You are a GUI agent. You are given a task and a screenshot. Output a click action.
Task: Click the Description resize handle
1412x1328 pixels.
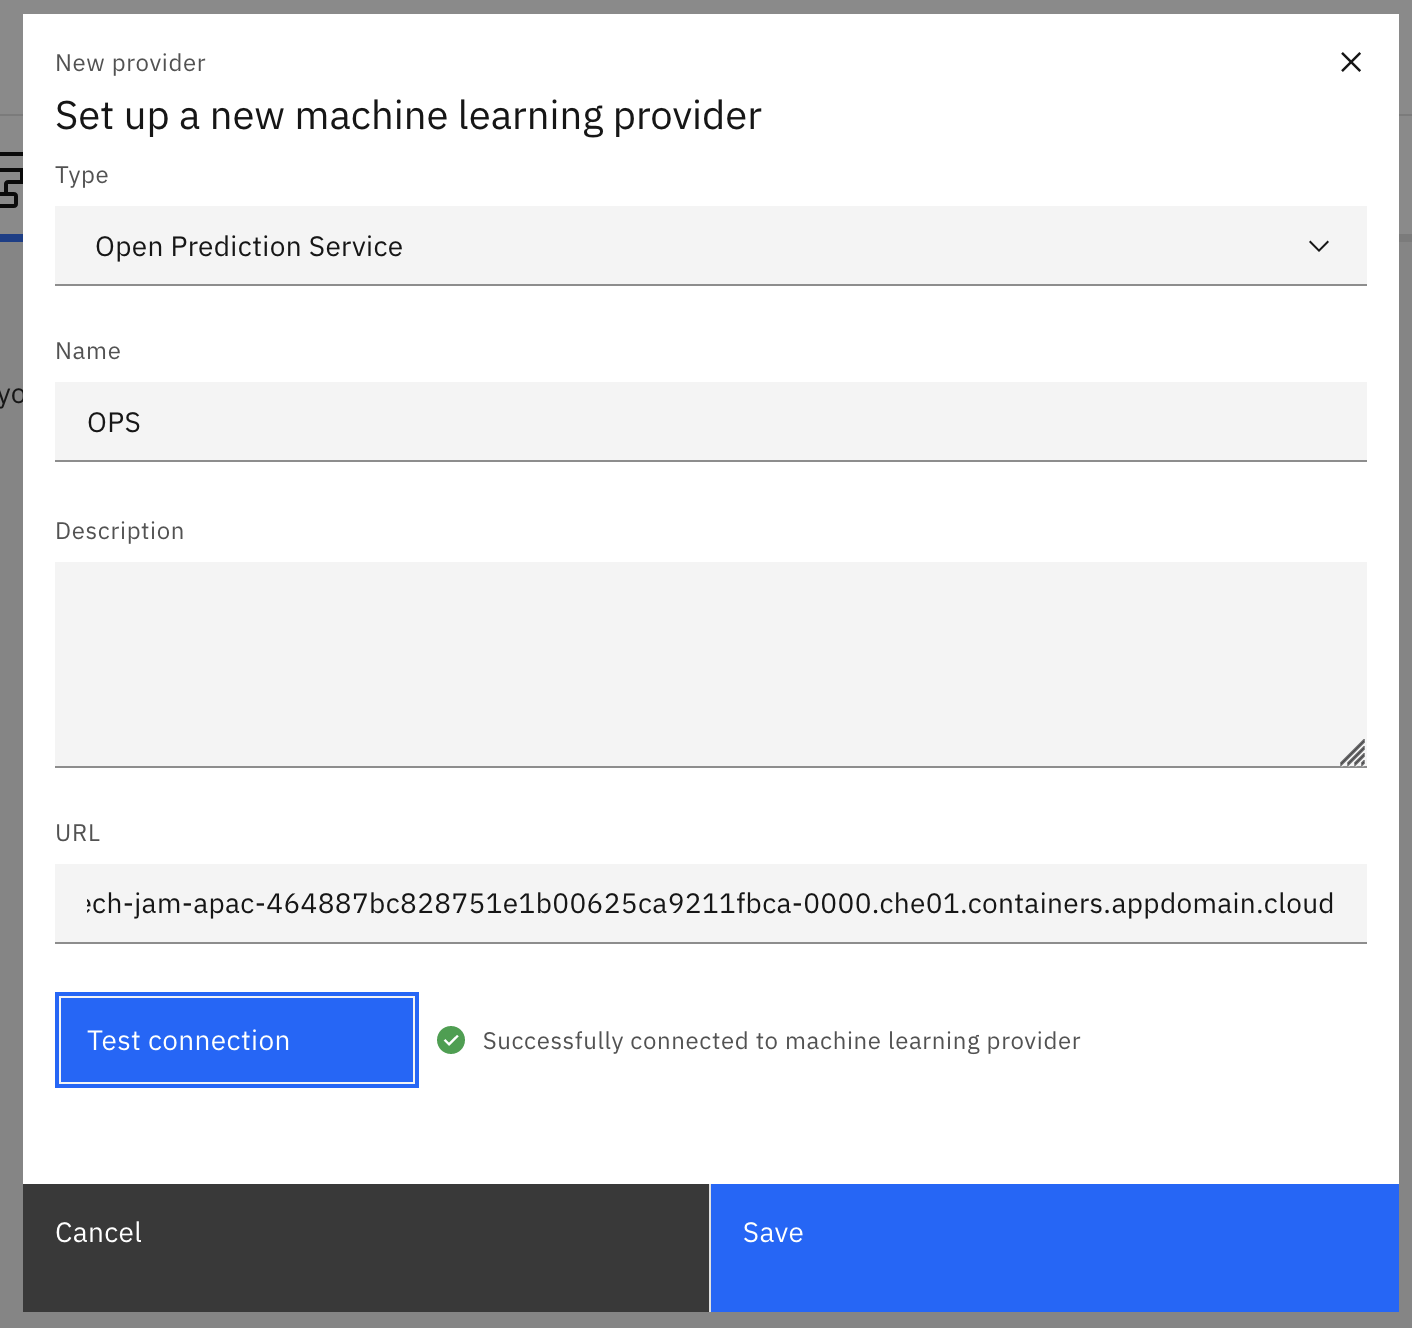pyautogui.click(x=1353, y=753)
